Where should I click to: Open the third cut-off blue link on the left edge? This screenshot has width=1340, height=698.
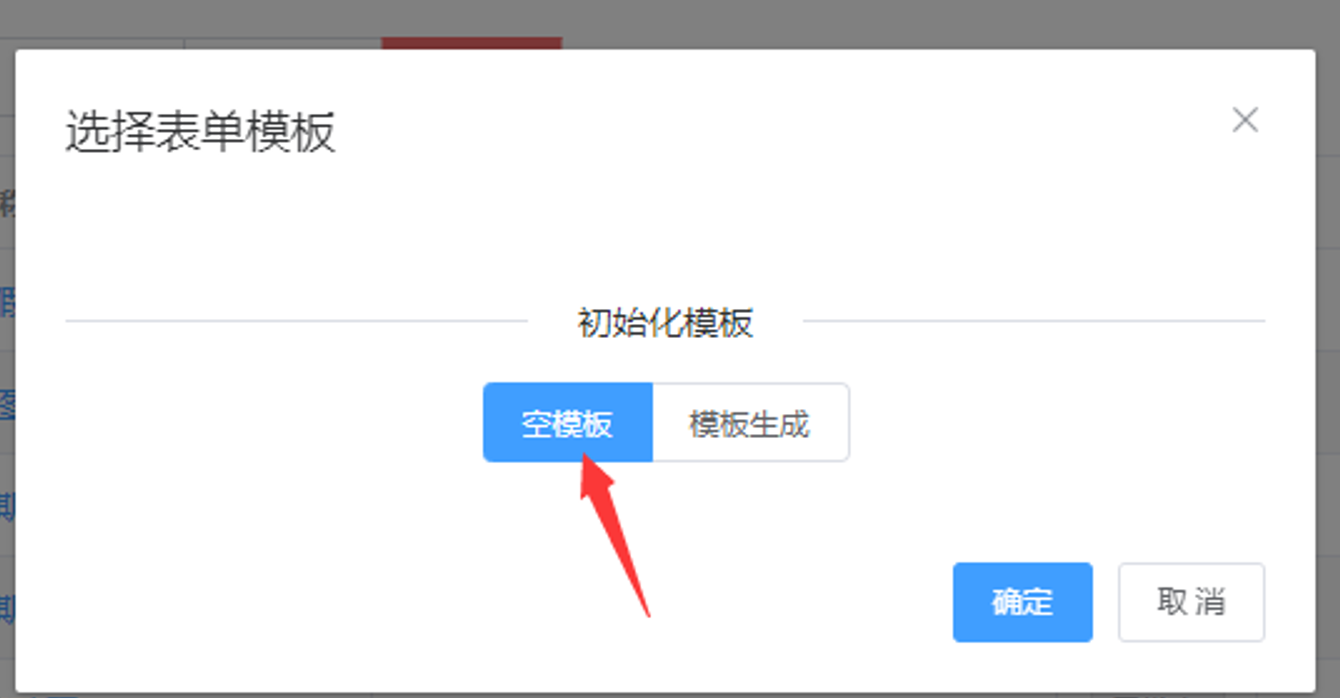(x=7, y=507)
